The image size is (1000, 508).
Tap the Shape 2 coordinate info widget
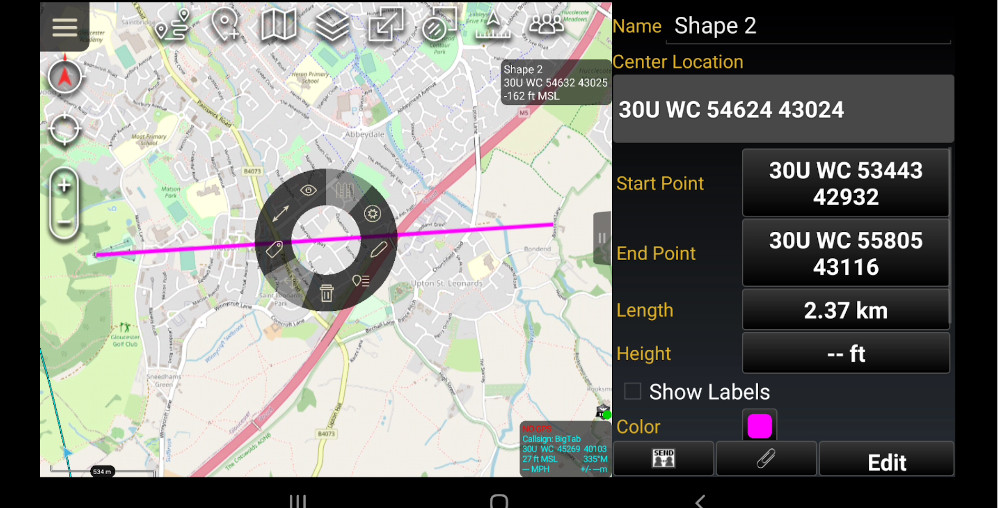[x=555, y=83]
